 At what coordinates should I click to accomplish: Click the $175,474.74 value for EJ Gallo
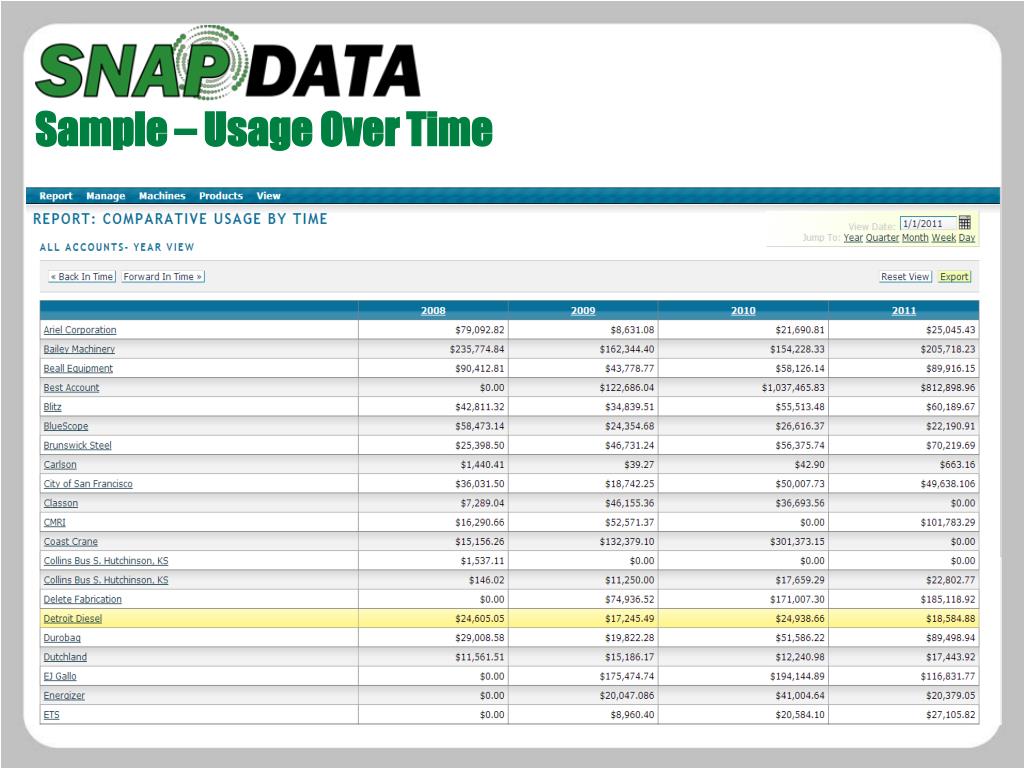click(626, 677)
